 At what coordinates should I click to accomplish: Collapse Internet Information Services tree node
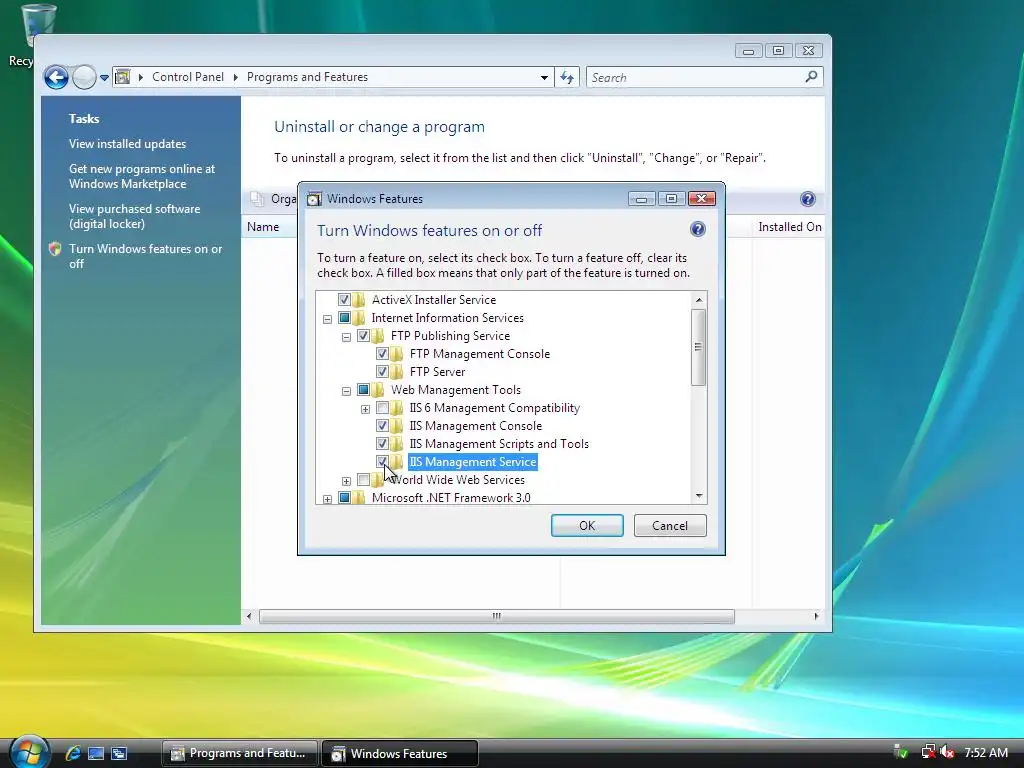coord(327,319)
